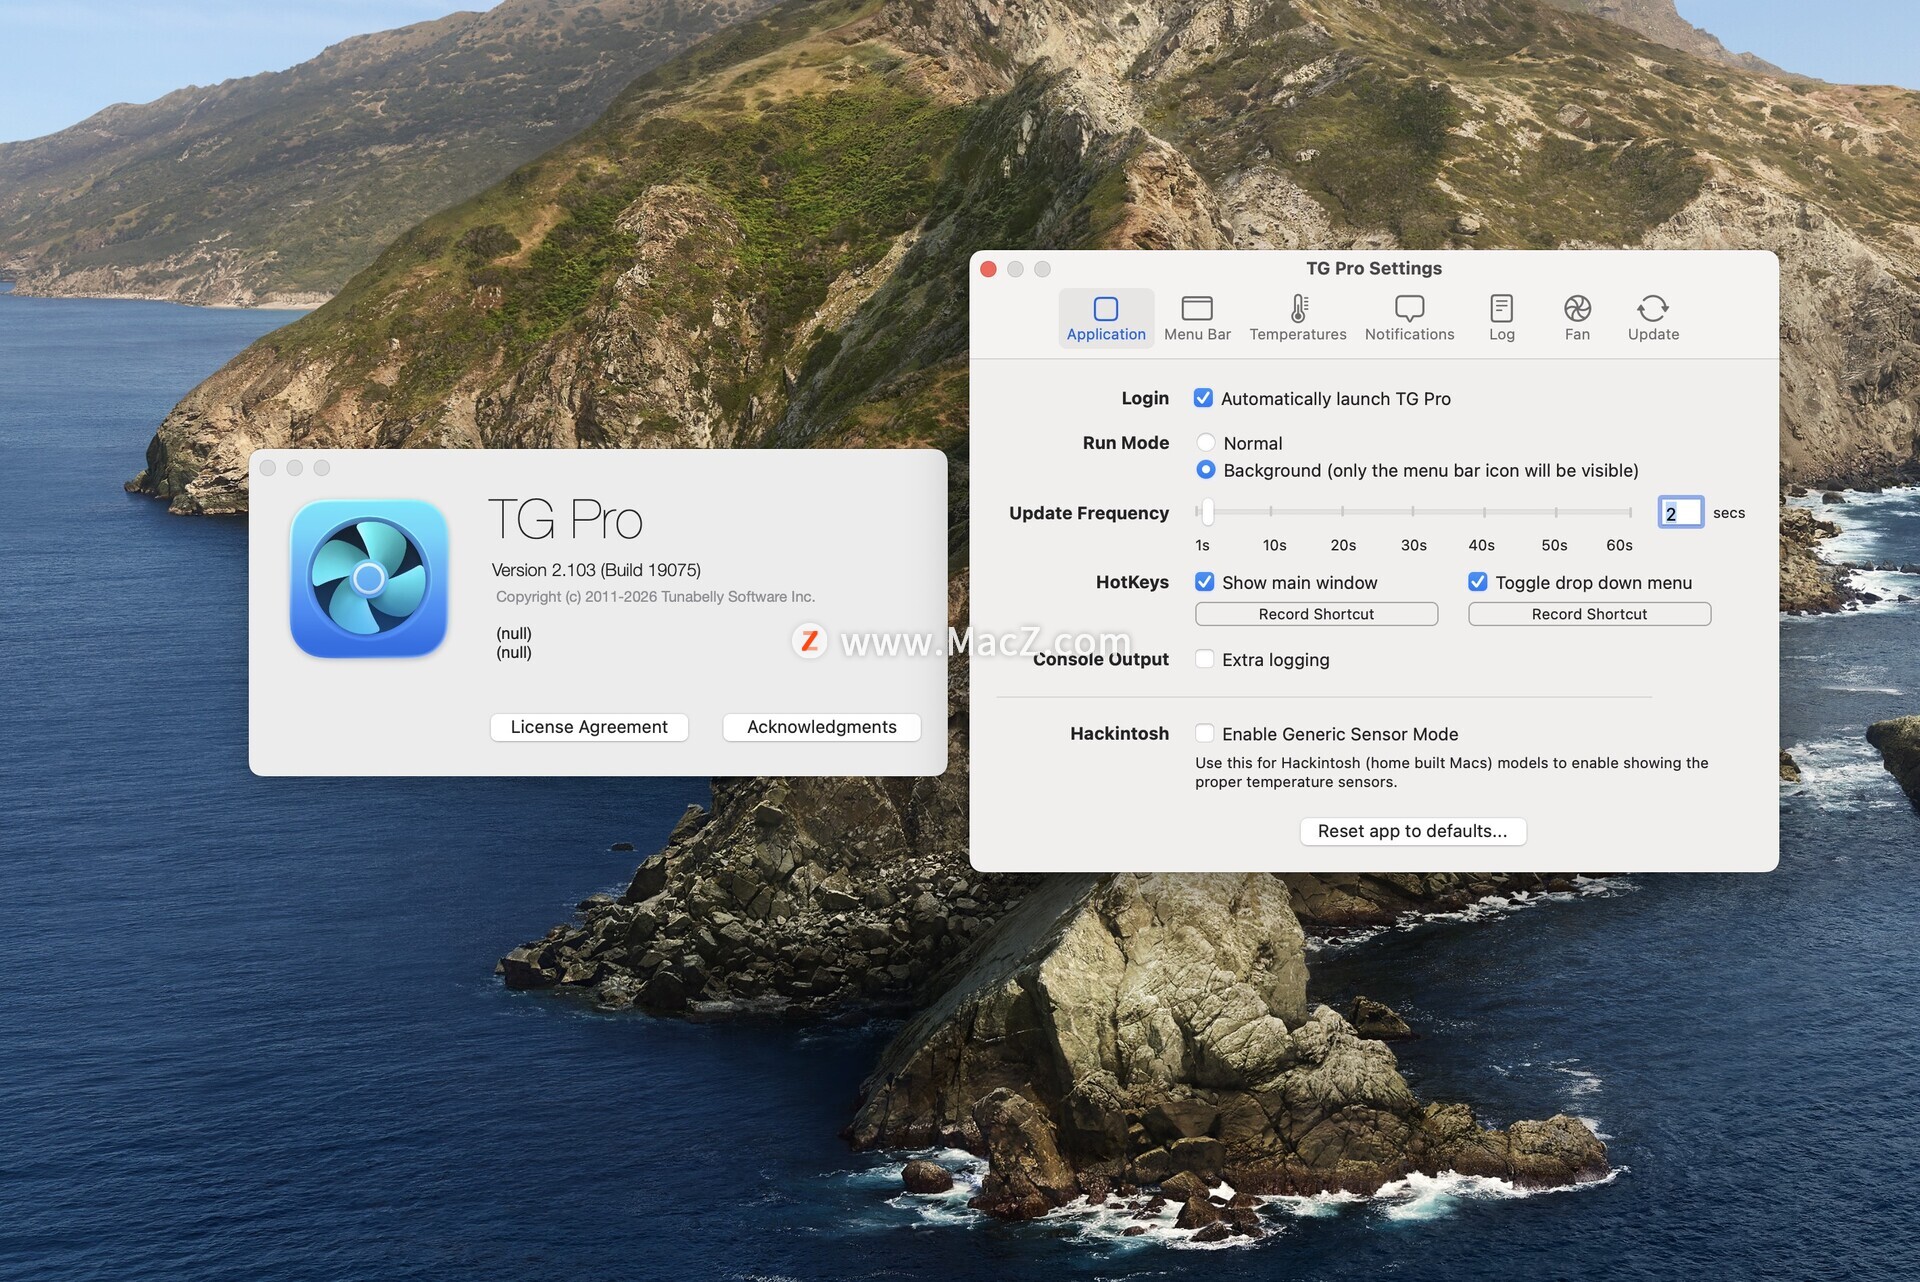
Task: Click Reset app to defaults button
Action: click(1411, 831)
